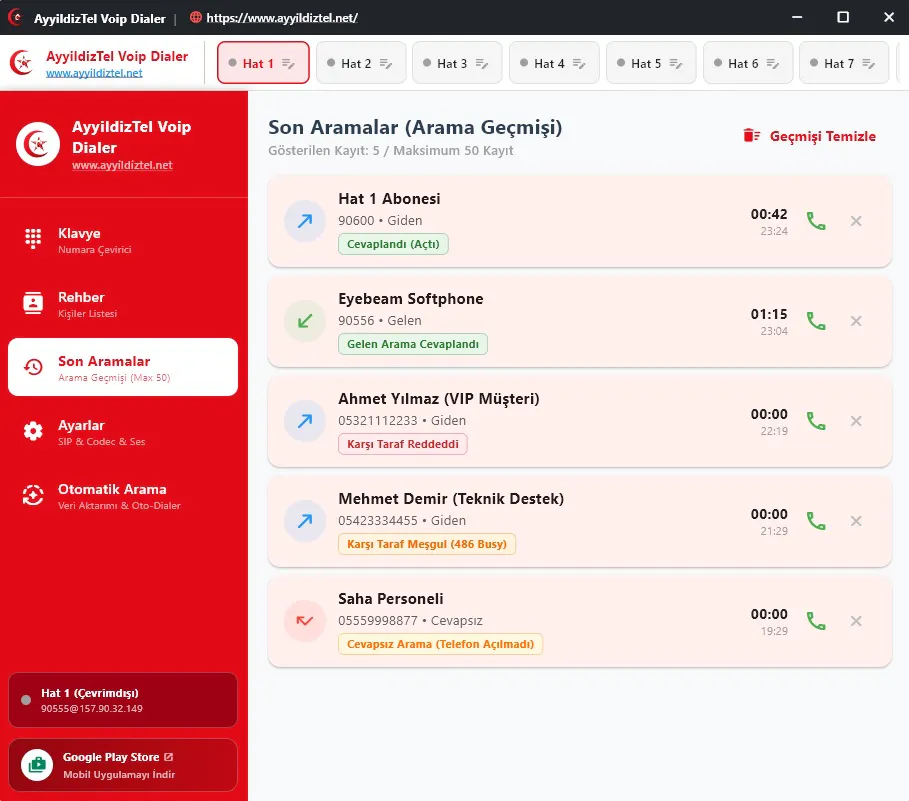Edit Hat 4 line settings icon
This screenshot has height=801, width=909.
coord(579,64)
